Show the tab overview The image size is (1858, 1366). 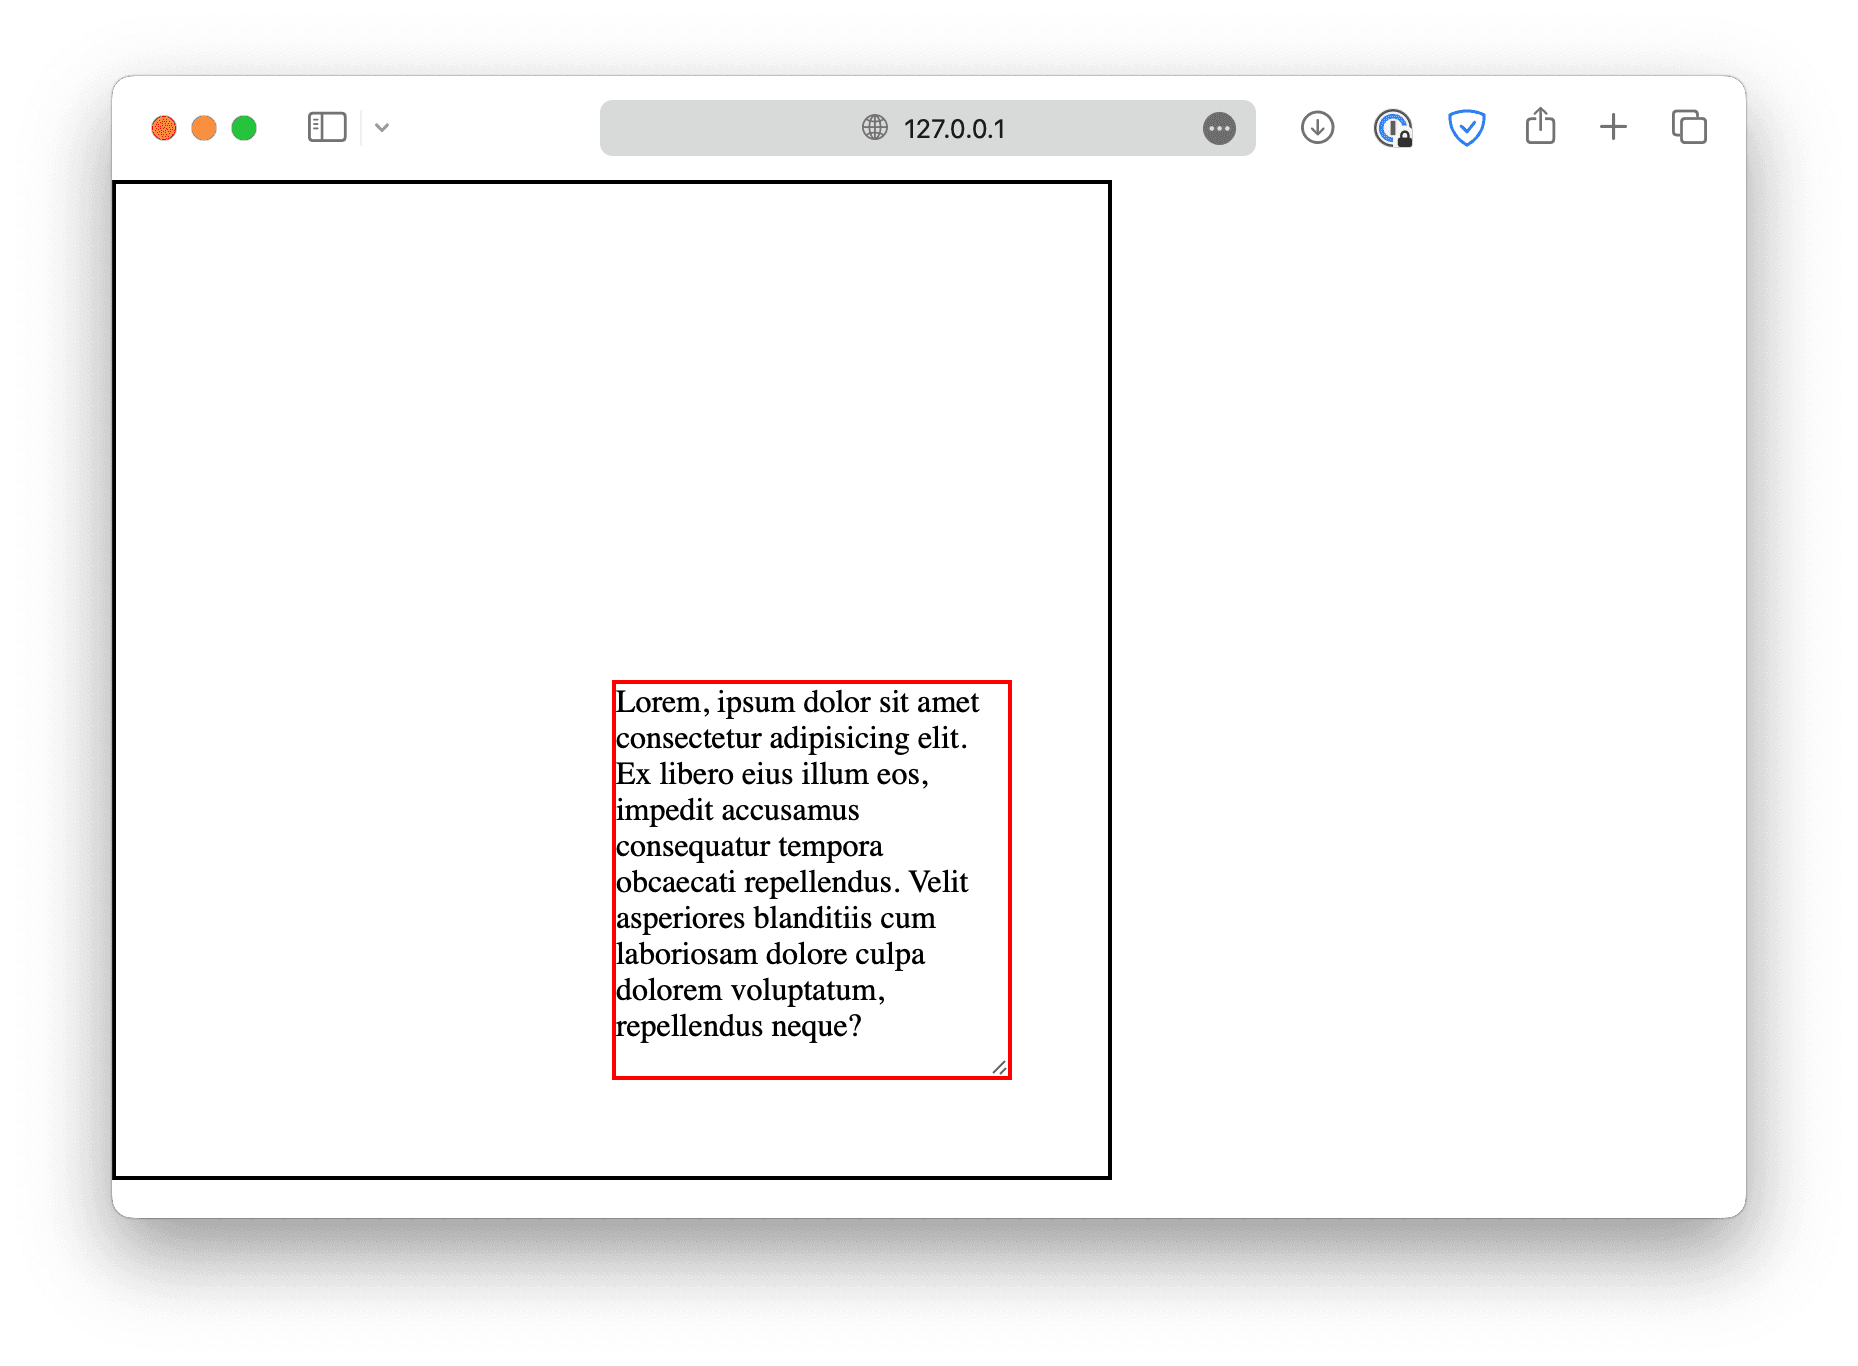(1689, 127)
